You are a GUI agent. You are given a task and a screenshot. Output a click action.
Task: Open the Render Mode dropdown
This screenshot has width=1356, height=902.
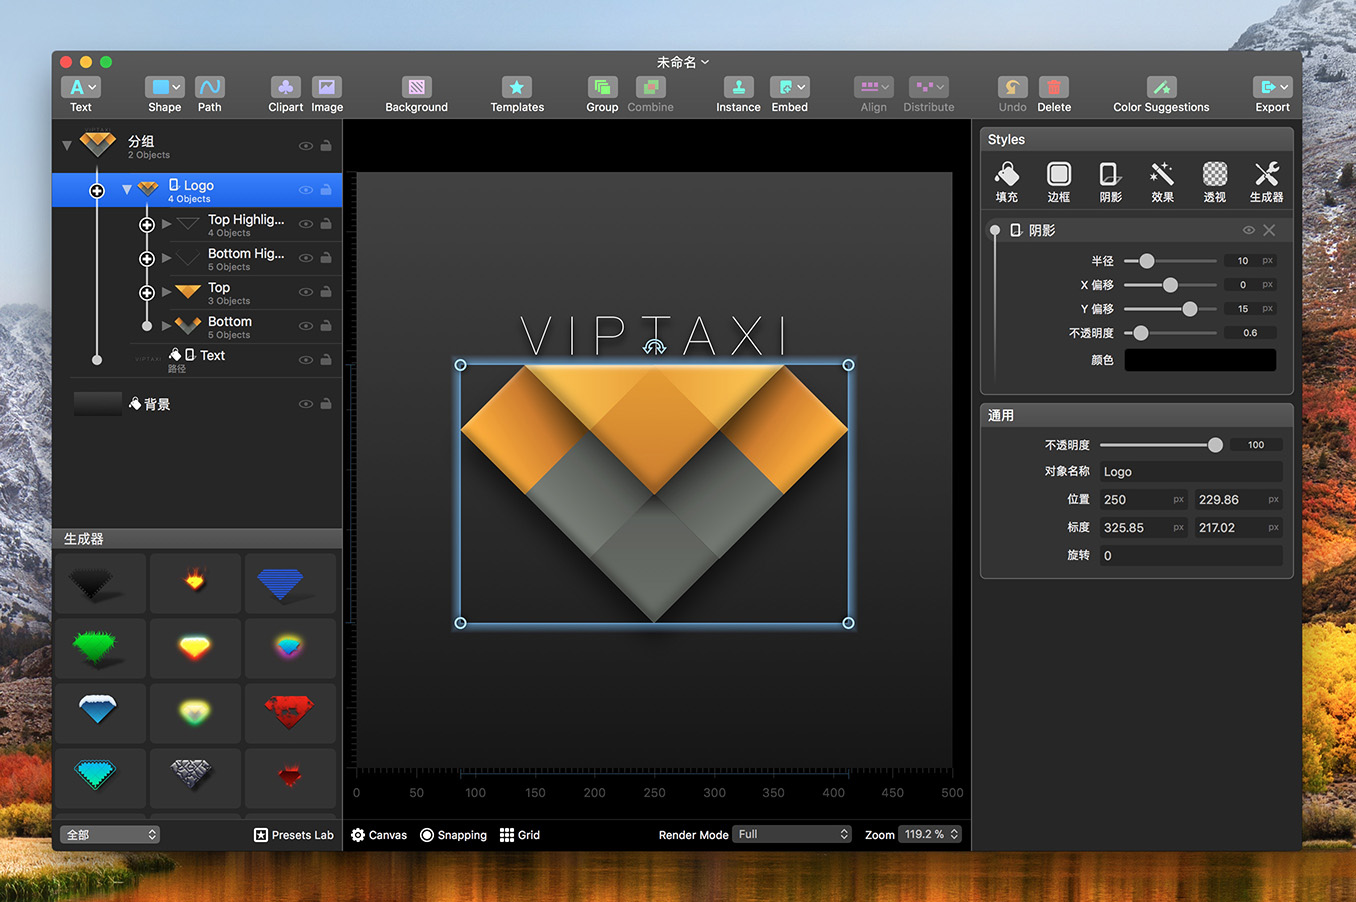(x=792, y=834)
